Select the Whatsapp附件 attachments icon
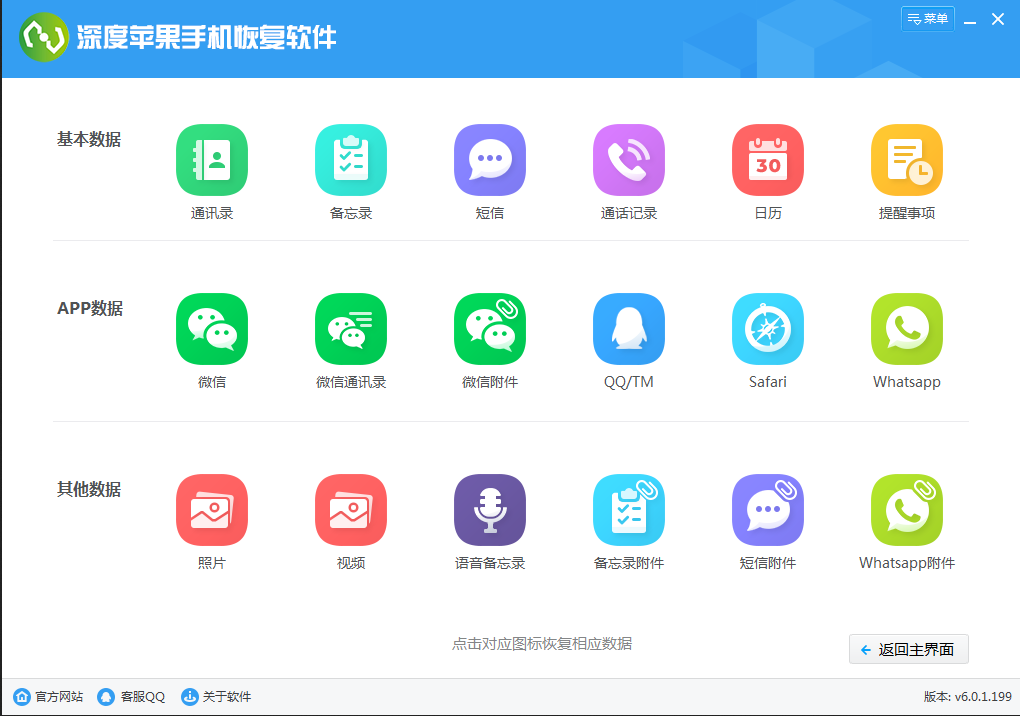1020x716 pixels. [907, 510]
